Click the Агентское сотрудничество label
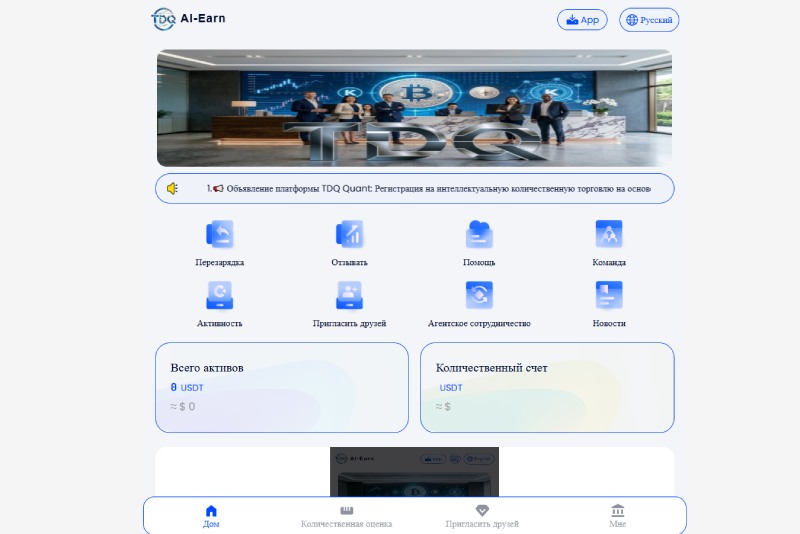The height and width of the screenshot is (534, 800). 479,323
